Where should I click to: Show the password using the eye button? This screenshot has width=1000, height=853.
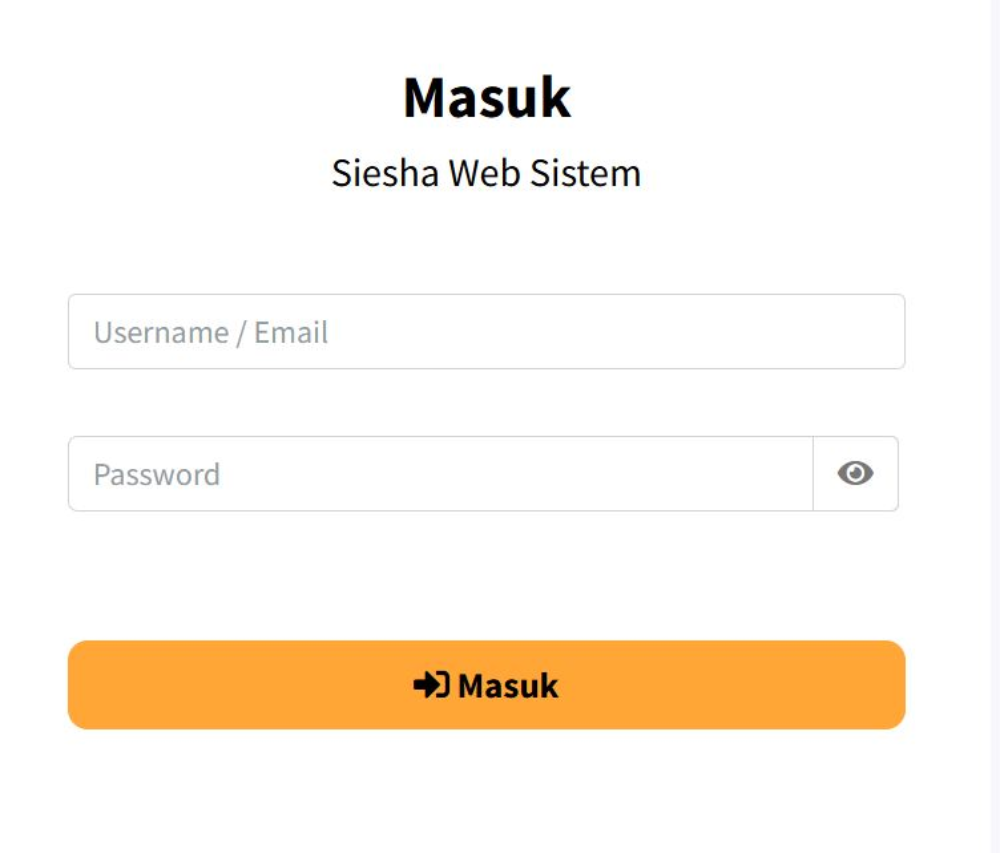click(x=855, y=474)
